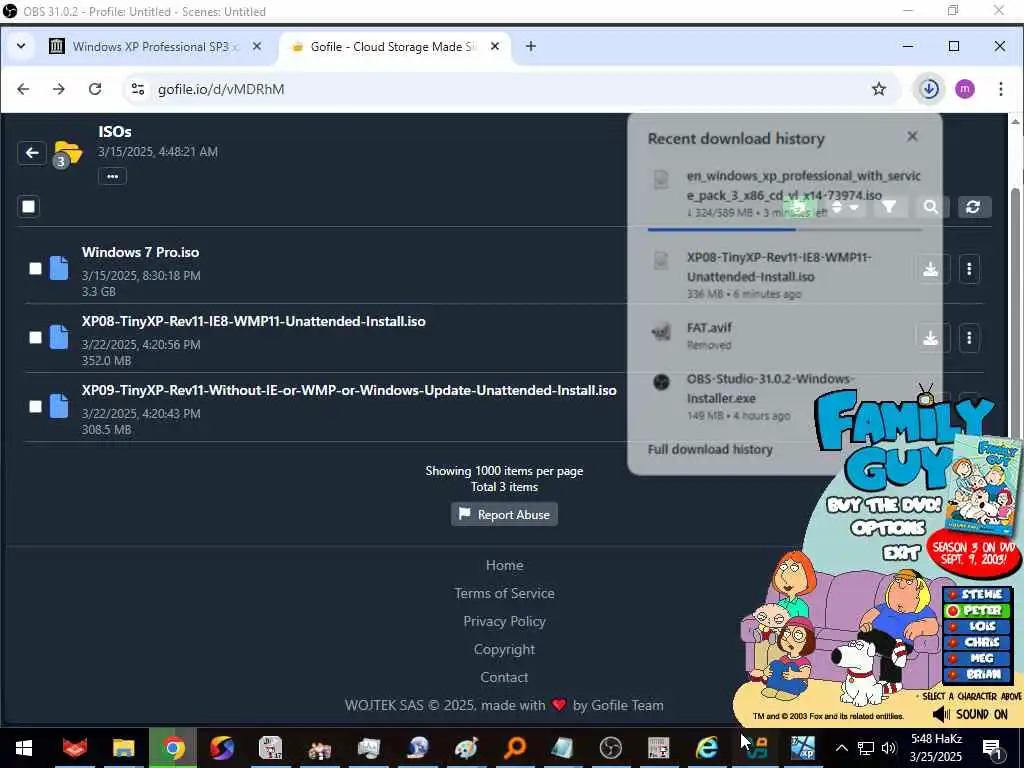Click the browser back arrow
The height and width of the screenshot is (768, 1024).
point(23,89)
